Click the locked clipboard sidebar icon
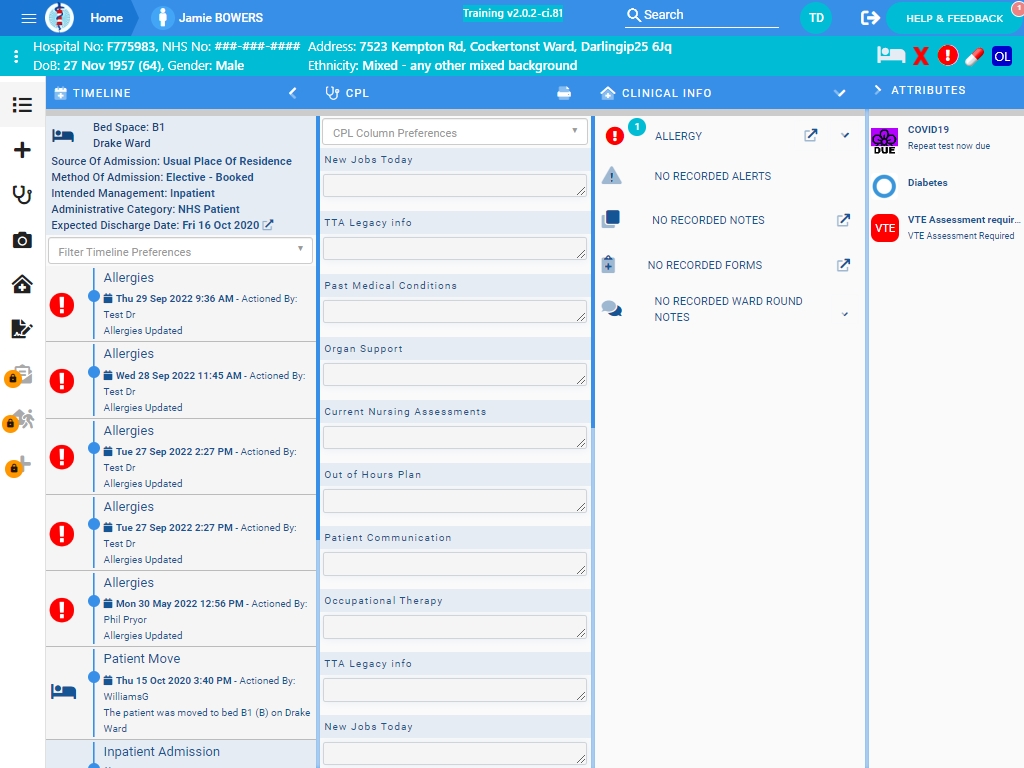The height and width of the screenshot is (768, 1024). click(20, 375)
